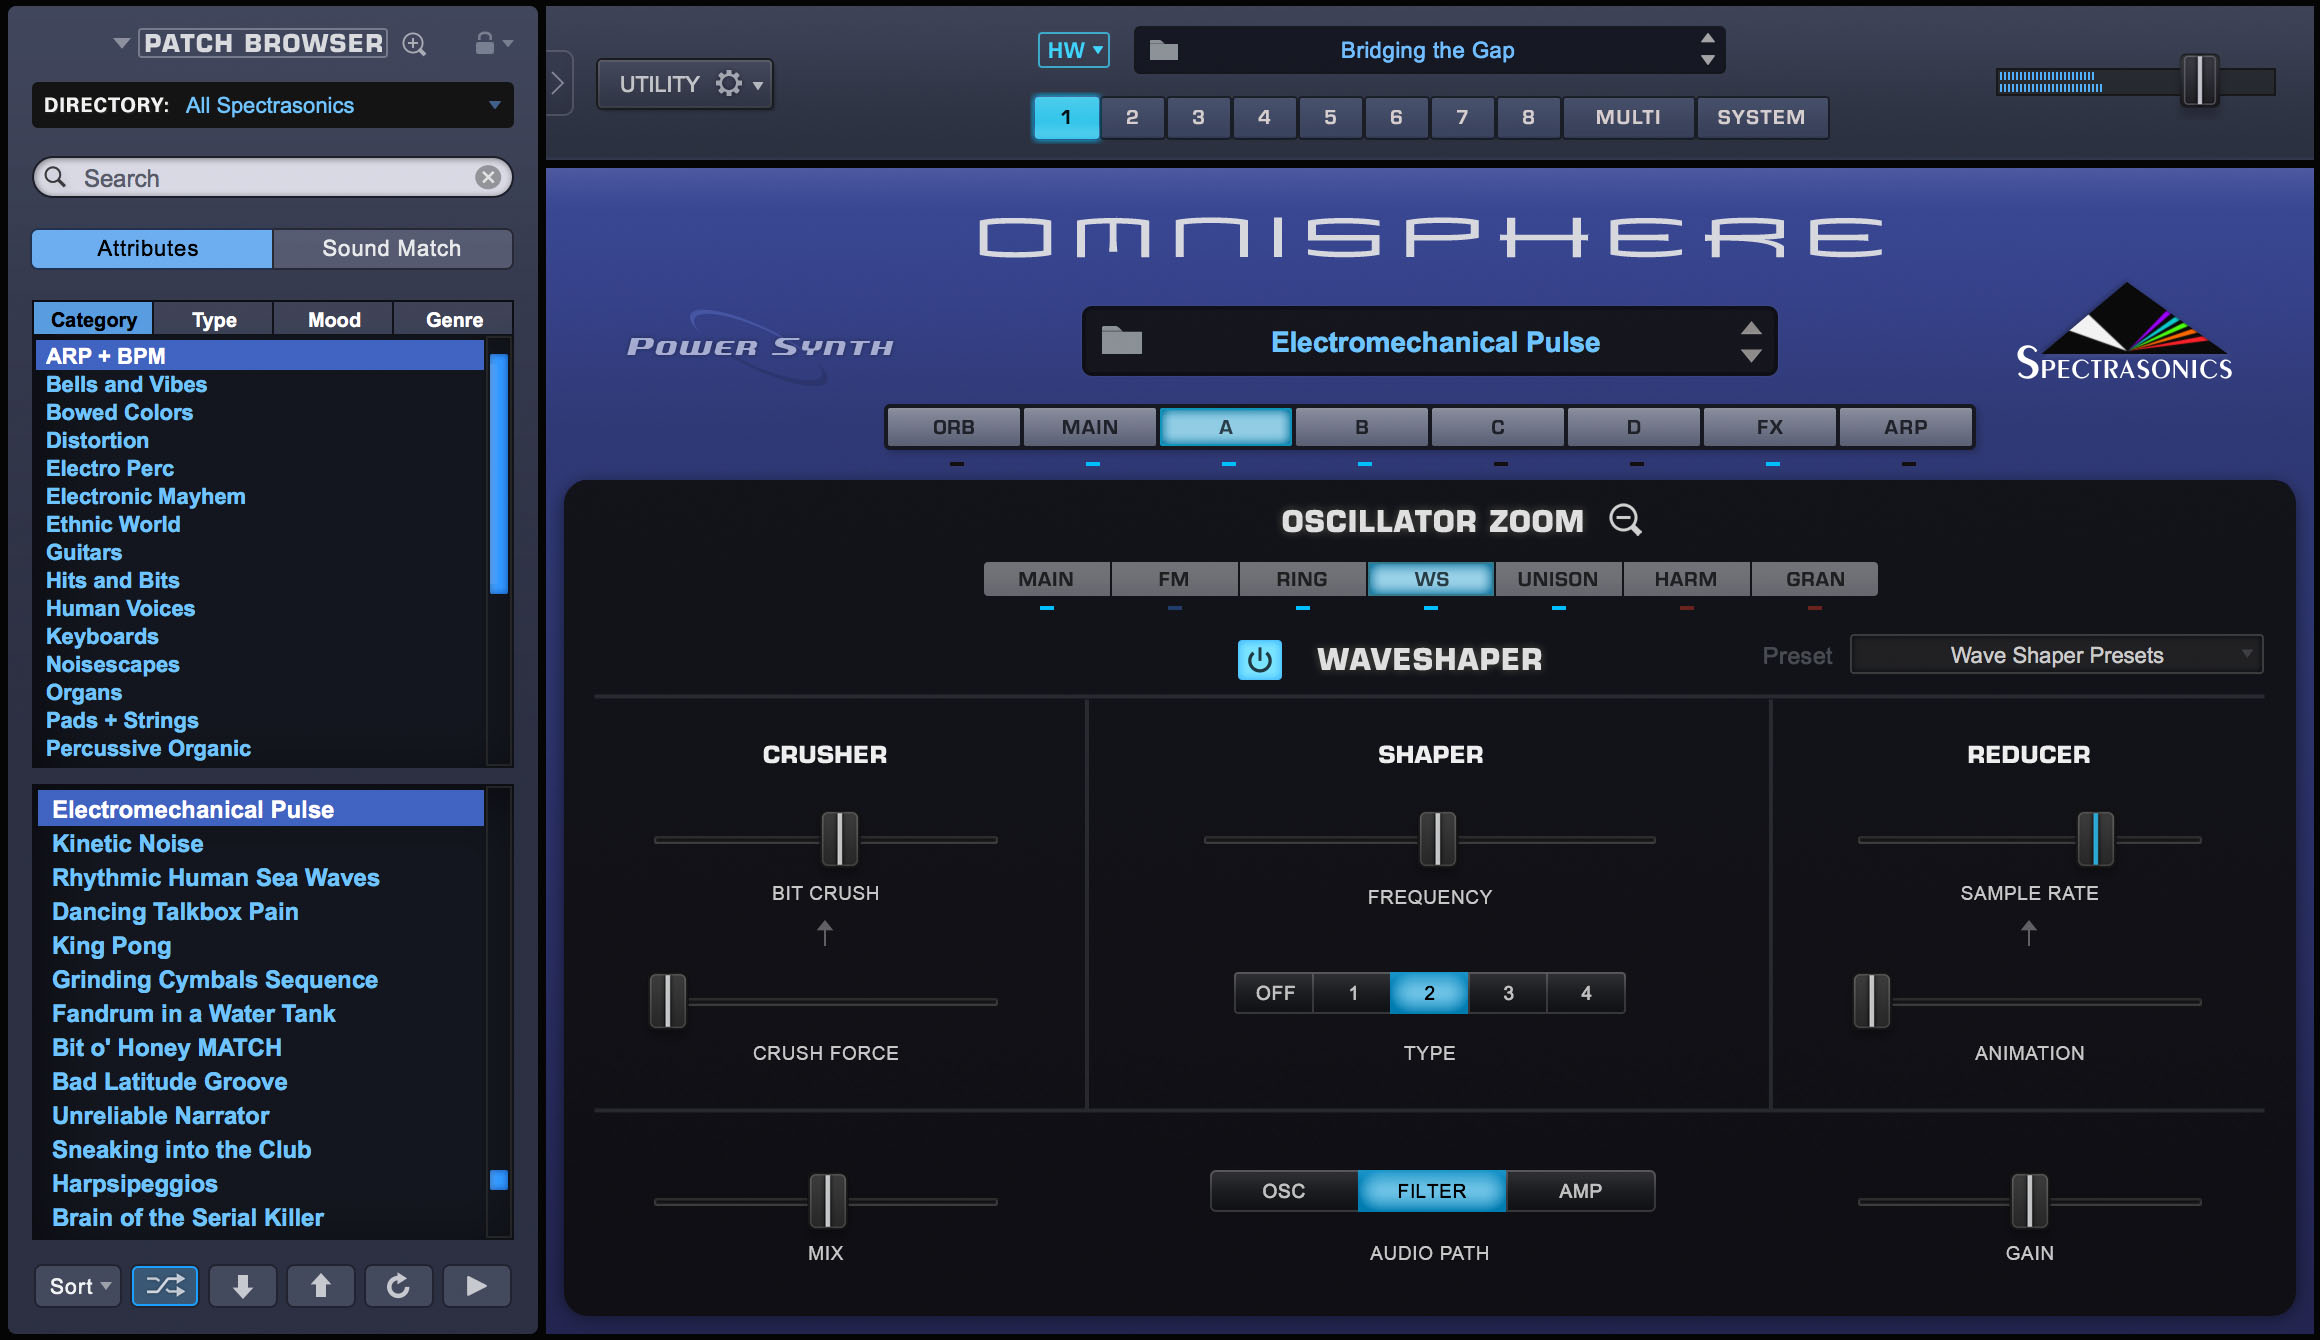Image resolution: width=2320 pixels, height=1340 pixels.
Task: Click the Gain slider handle
Action: (x=2030, y=1201)
